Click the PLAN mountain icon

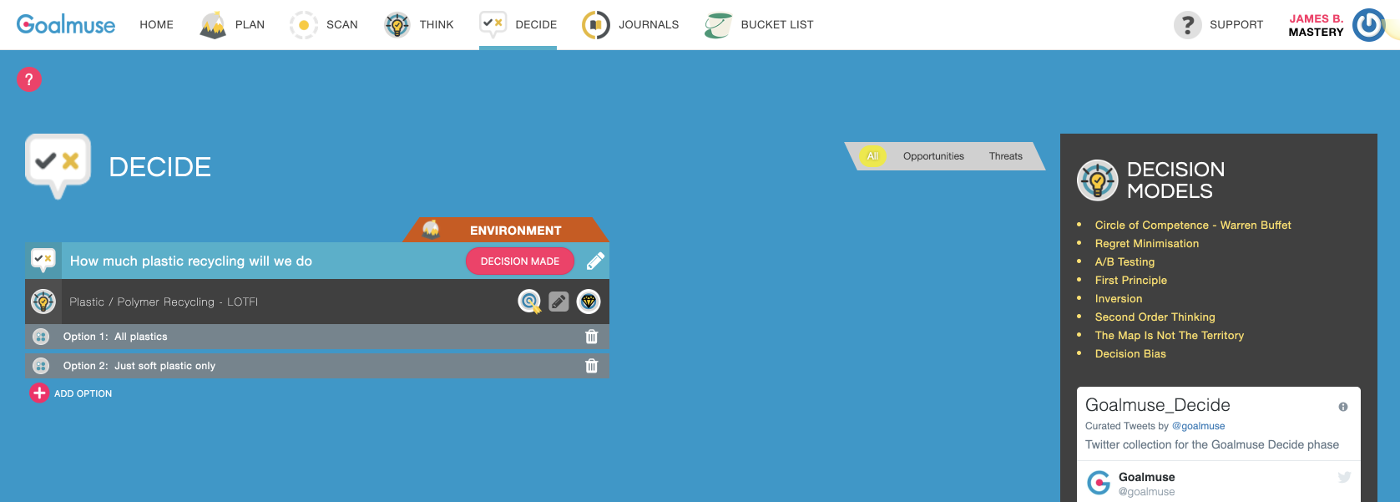point(213,25)
